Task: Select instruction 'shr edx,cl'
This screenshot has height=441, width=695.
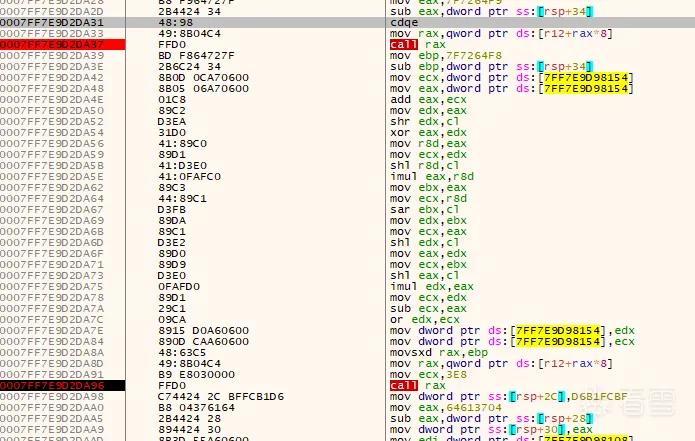Action: click(425, 121)
